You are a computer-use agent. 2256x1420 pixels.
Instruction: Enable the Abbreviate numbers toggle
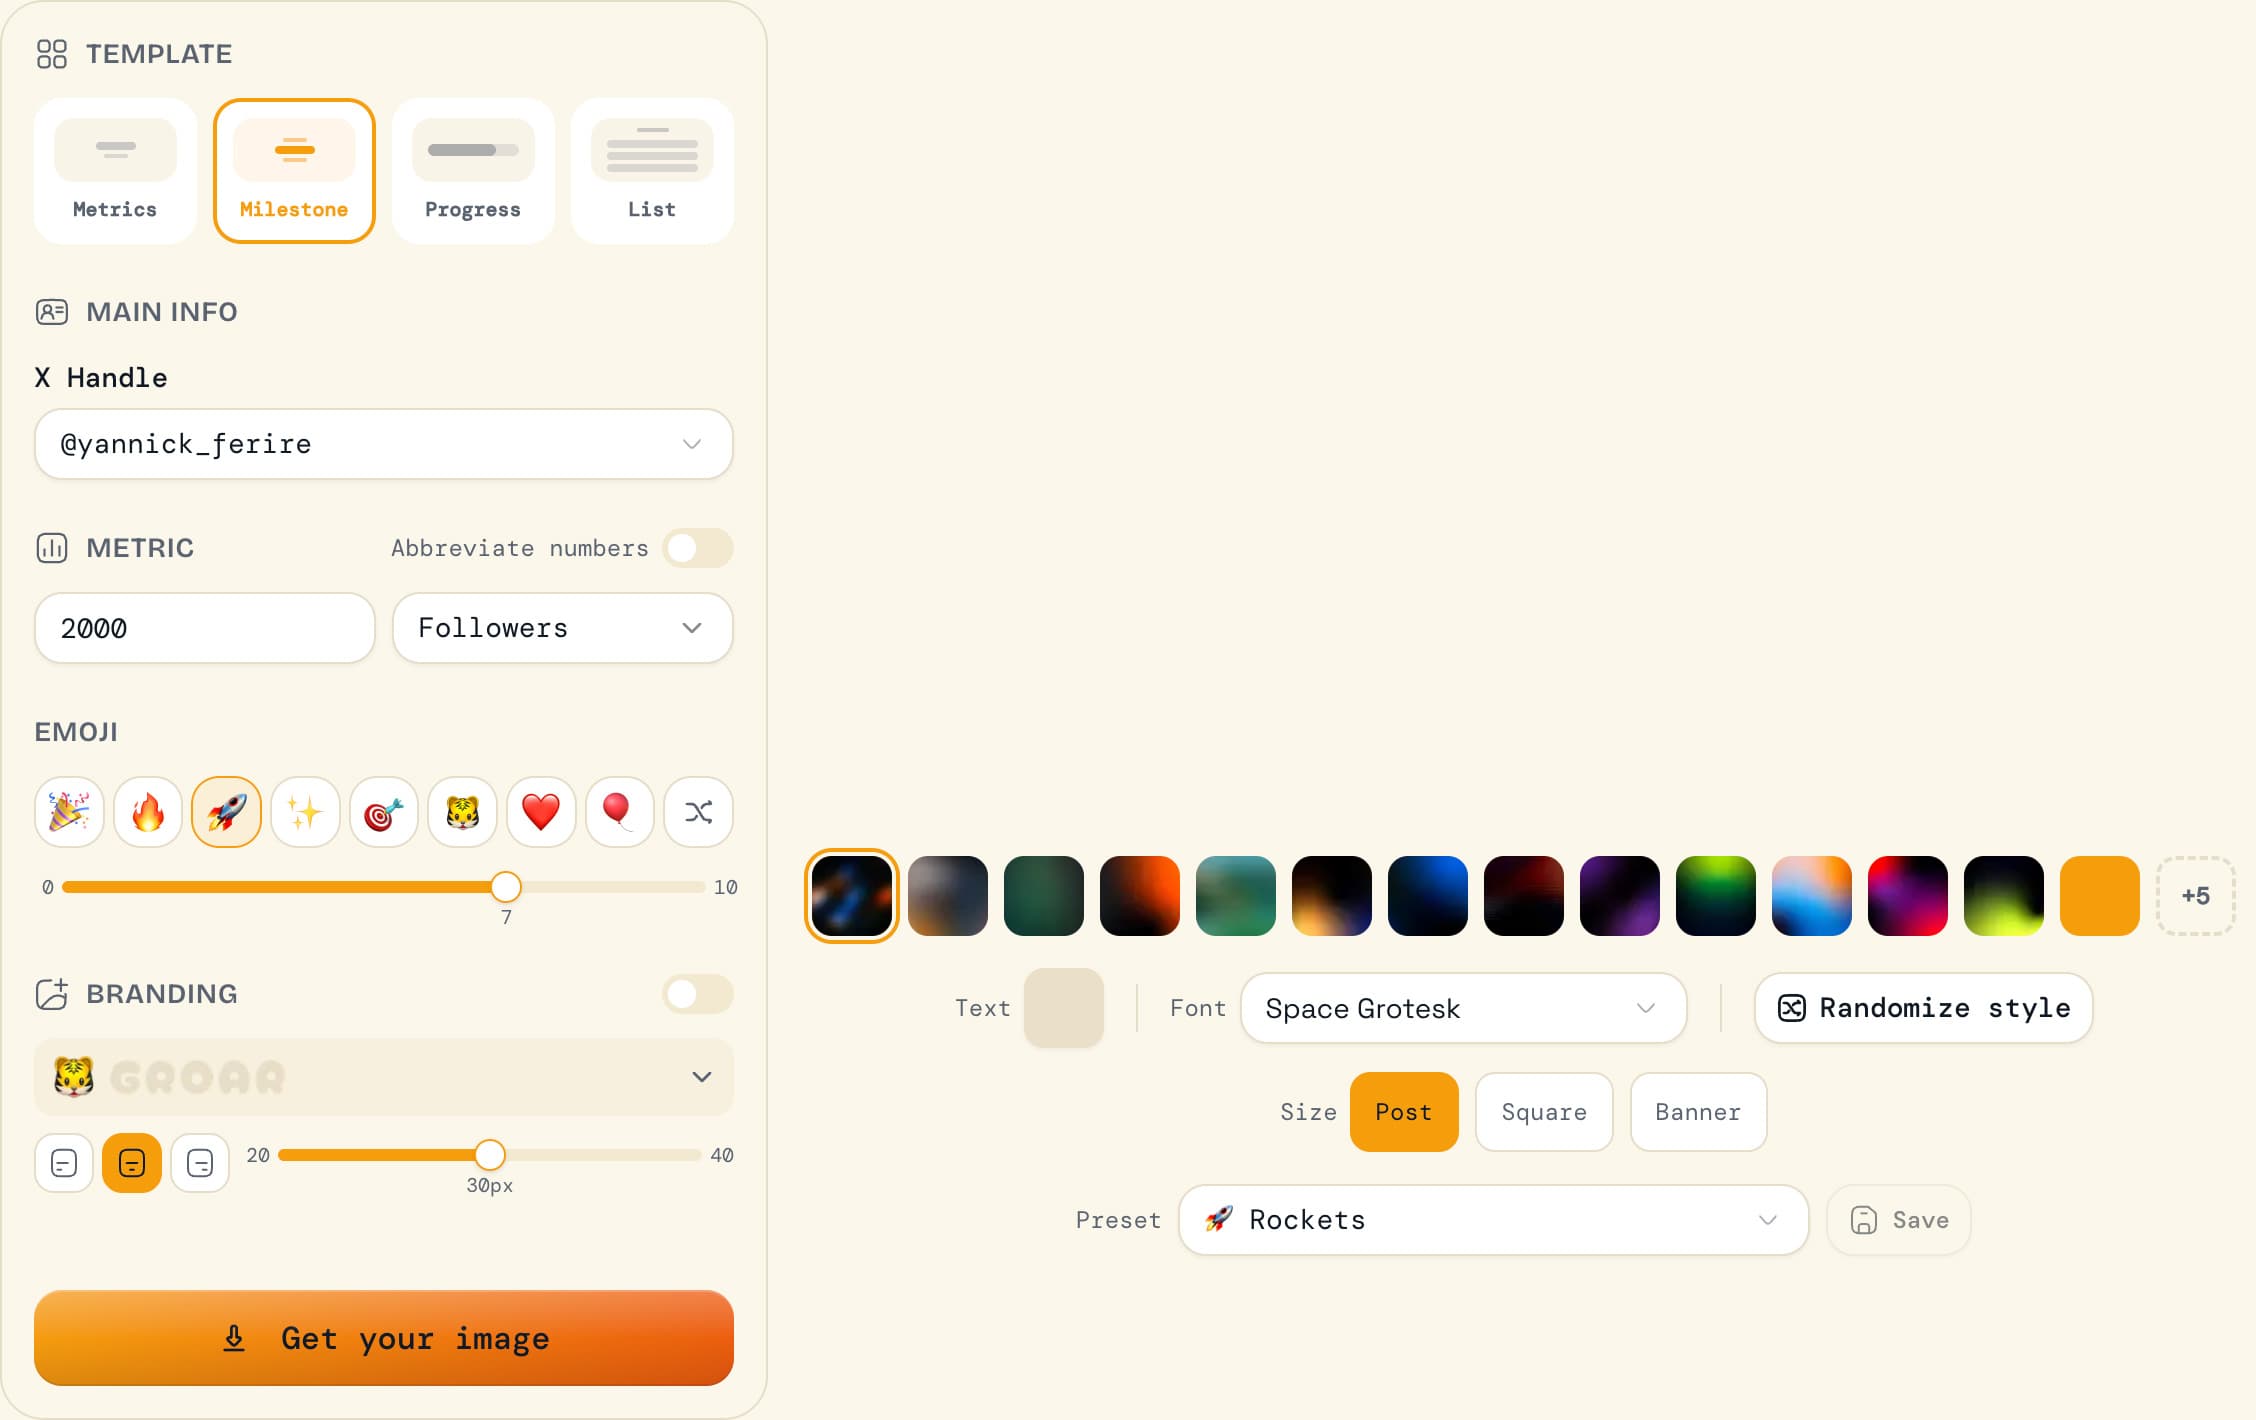(x=697, y=548)
